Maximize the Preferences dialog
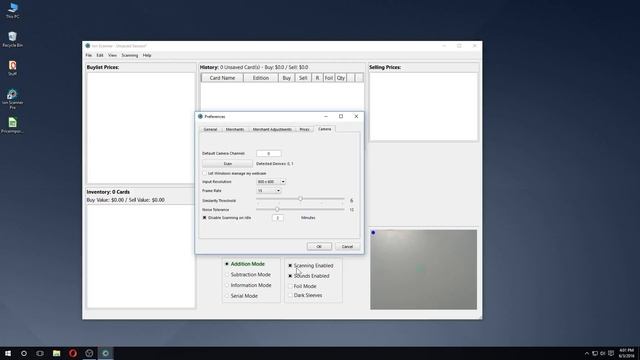This screenshot has height=360, width=640. pos(341,116)
